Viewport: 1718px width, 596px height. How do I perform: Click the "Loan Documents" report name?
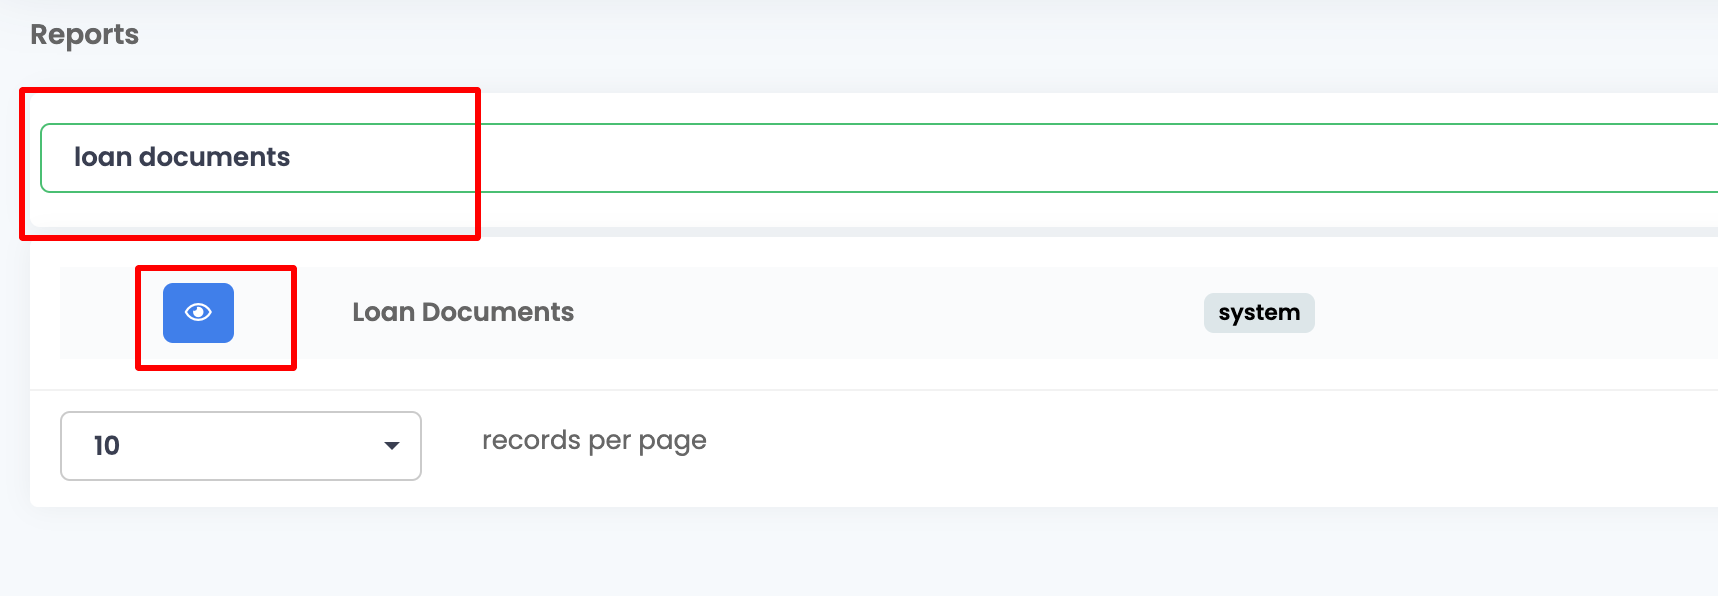(463, 313)
